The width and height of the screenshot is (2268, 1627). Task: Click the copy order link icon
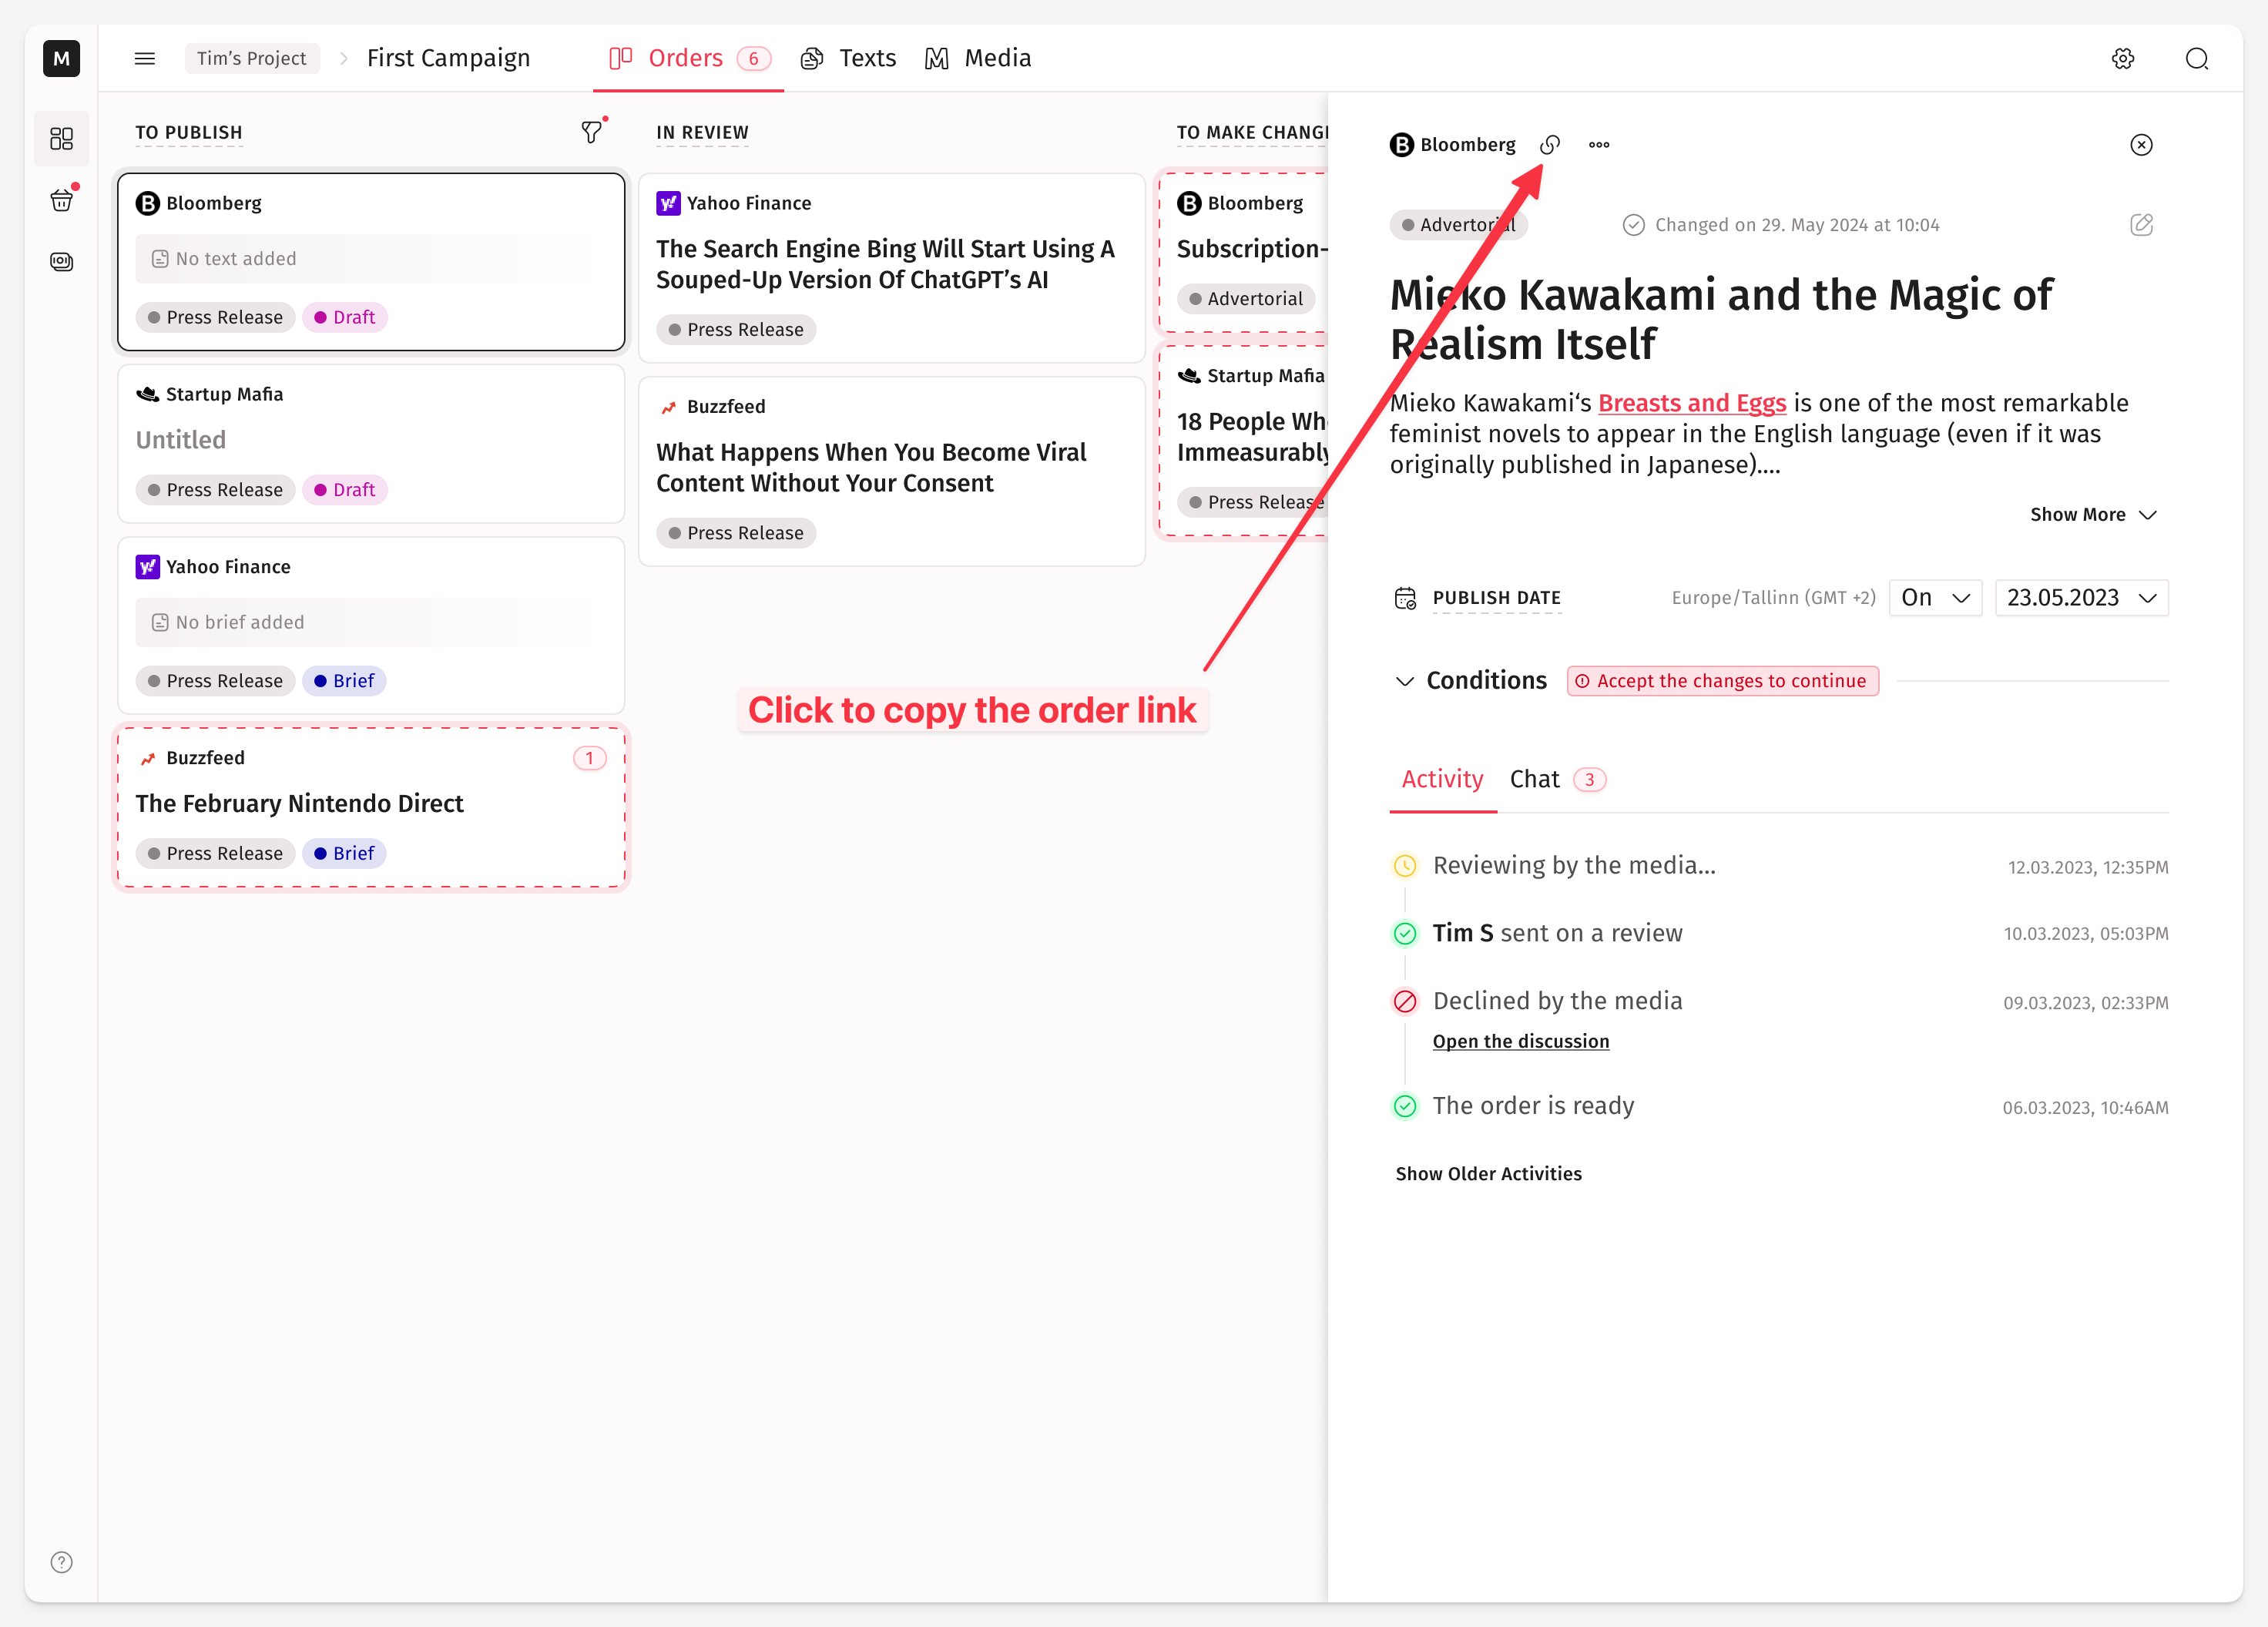click(x=1549, y=145)
